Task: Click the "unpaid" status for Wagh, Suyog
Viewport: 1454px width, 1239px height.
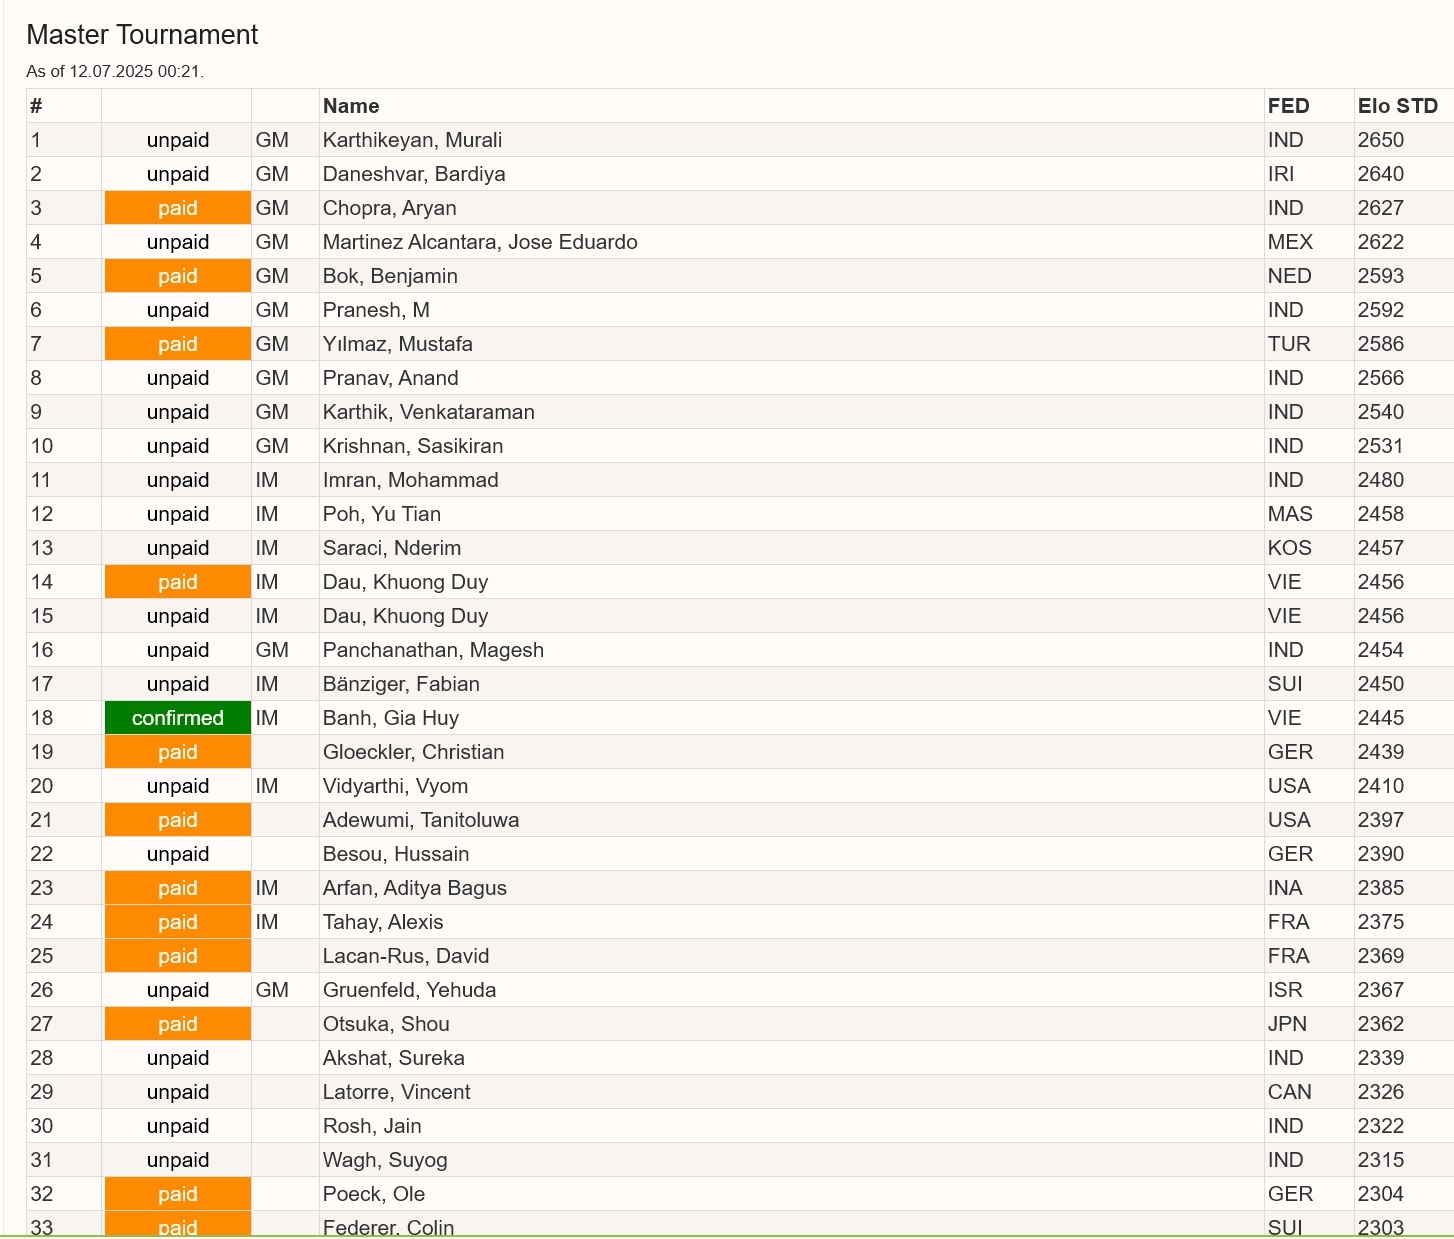Action: [x=178, y=1160]
